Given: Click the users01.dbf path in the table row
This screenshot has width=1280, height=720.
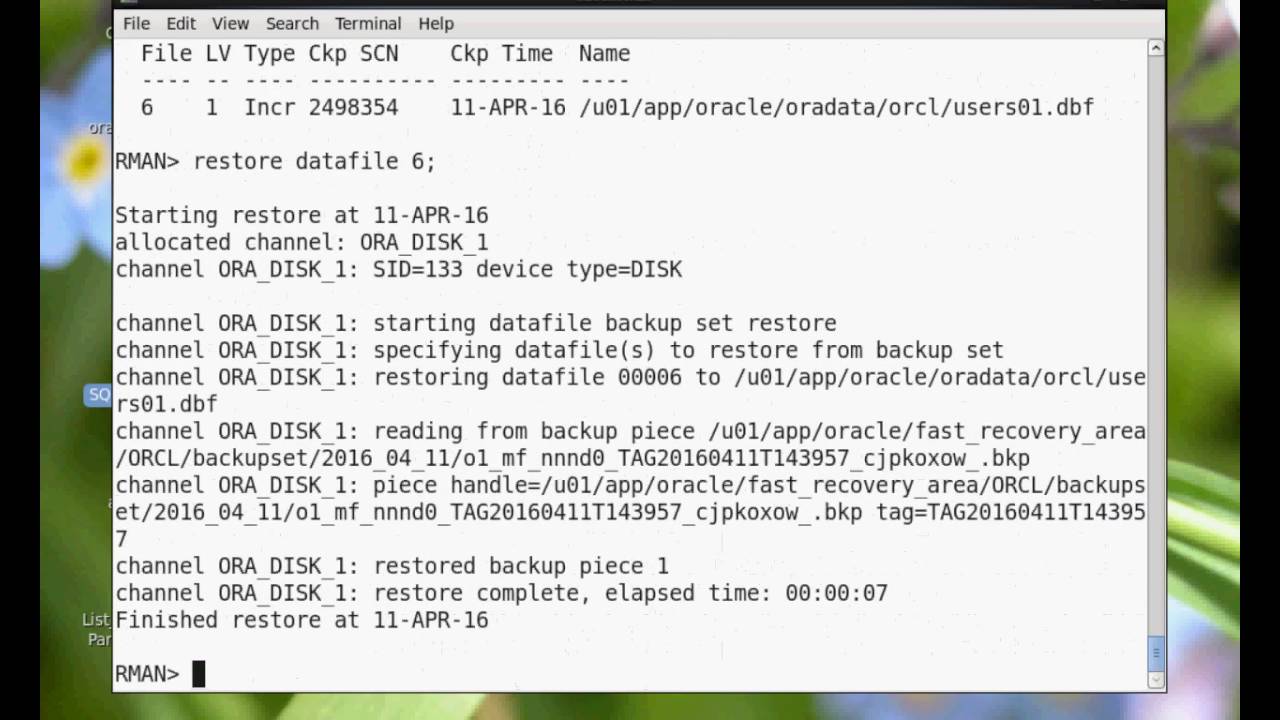Looking at the screenshot, I should (x=836, y=107).
